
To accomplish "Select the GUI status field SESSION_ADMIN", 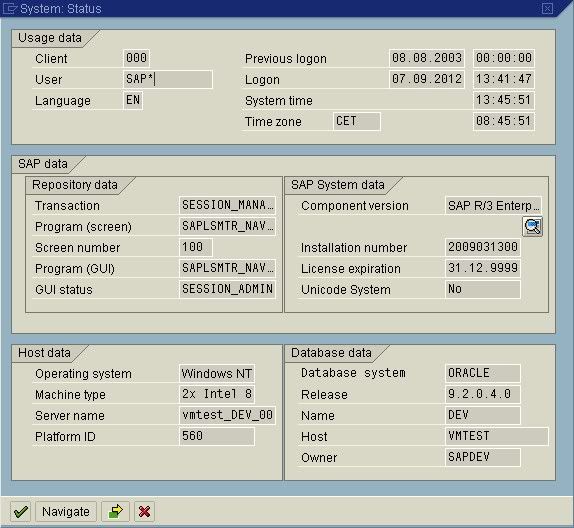I will (x=227, y=289).
